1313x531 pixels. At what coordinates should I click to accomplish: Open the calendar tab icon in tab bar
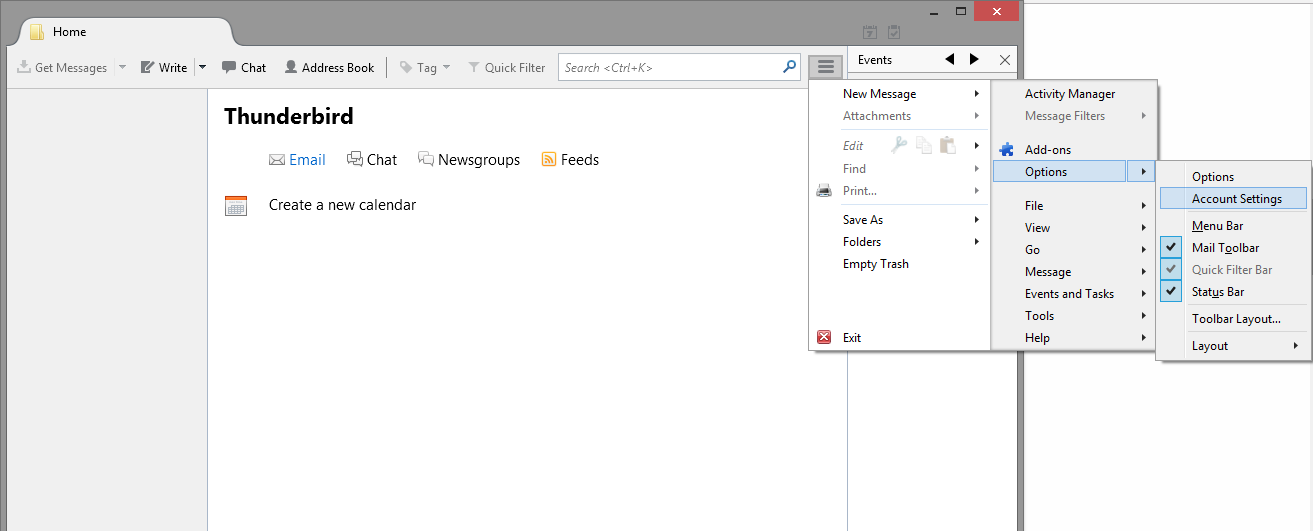(870, 33)
